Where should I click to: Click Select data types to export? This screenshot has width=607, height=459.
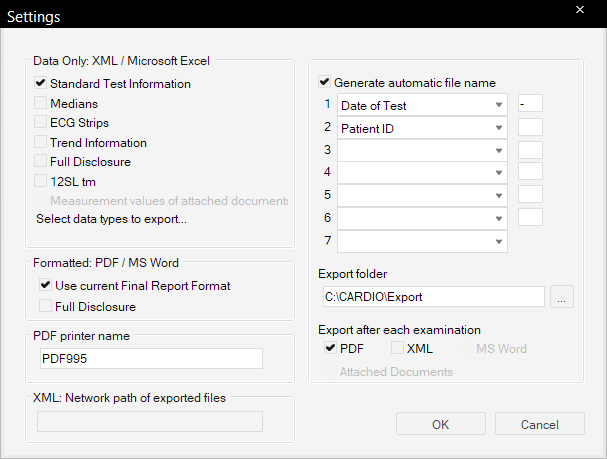coord(111,218)
